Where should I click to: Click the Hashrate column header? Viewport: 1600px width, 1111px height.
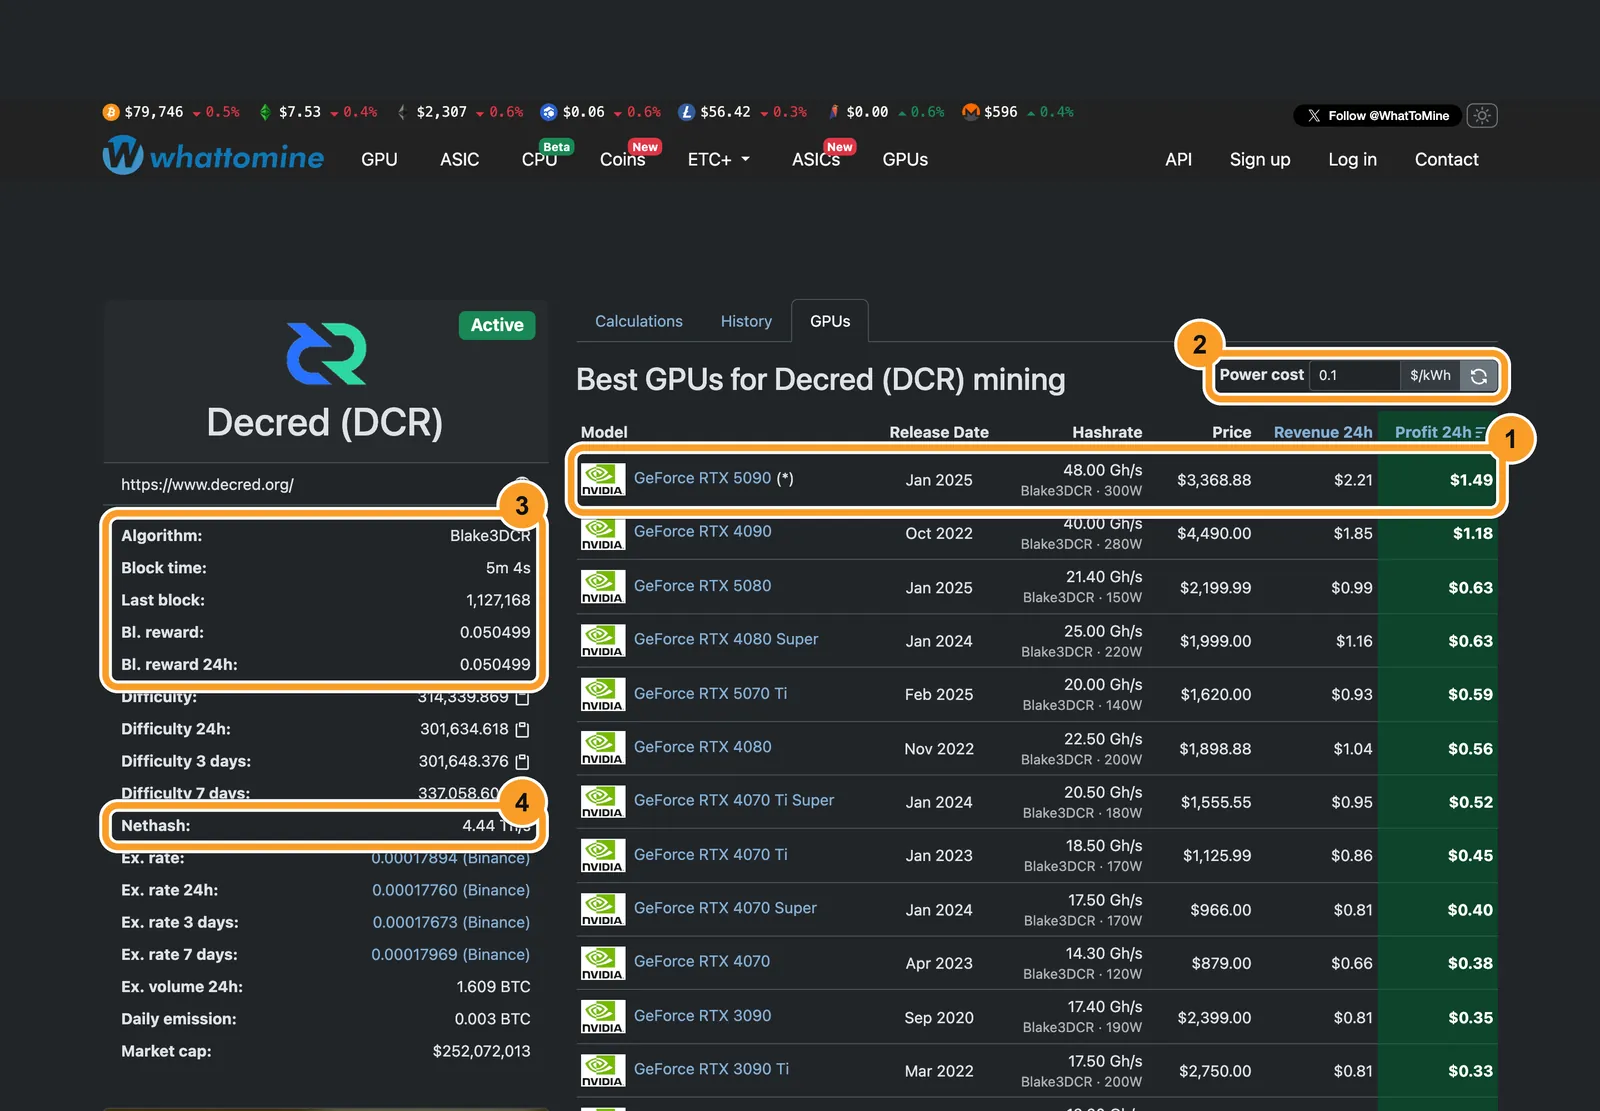[1107, 432]
